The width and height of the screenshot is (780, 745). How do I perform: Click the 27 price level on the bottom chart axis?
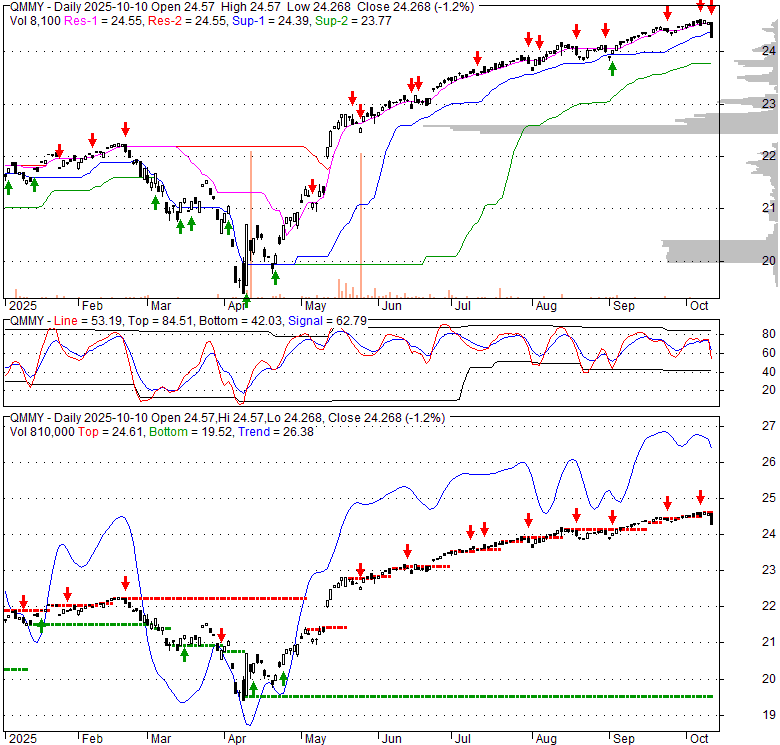768,426
